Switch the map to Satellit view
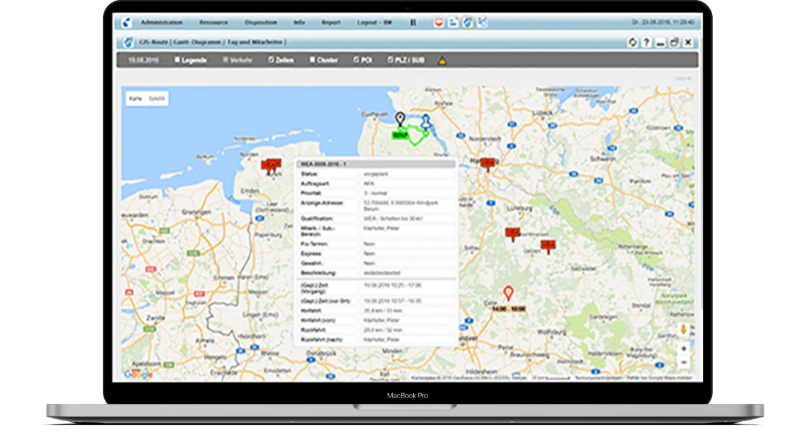The image size is (807, 436). click(x=156, y=98)
